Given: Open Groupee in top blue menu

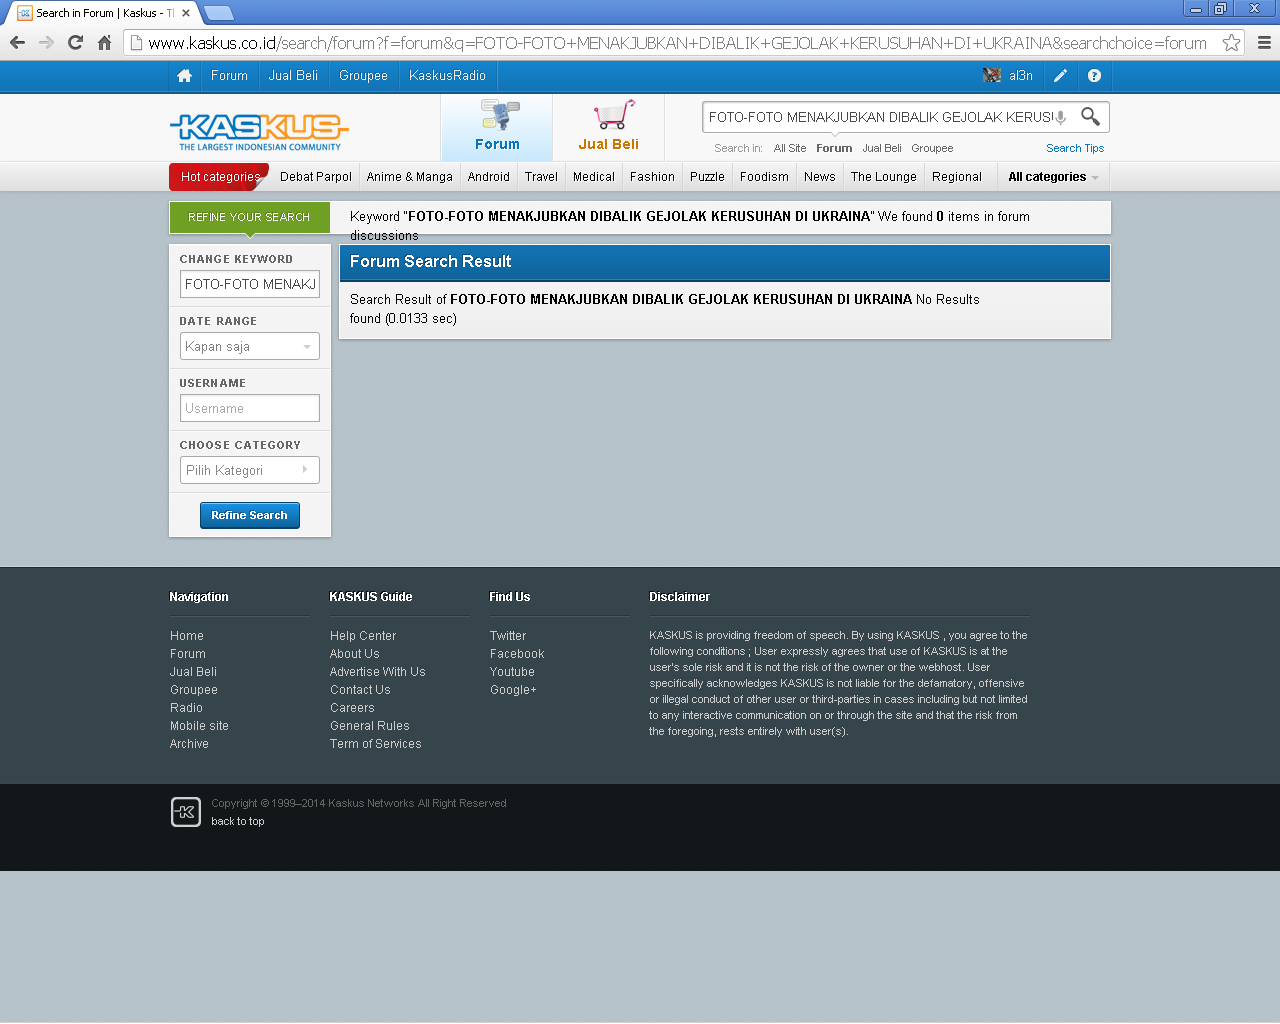Looking at the screenshot, I should (363, 76).
